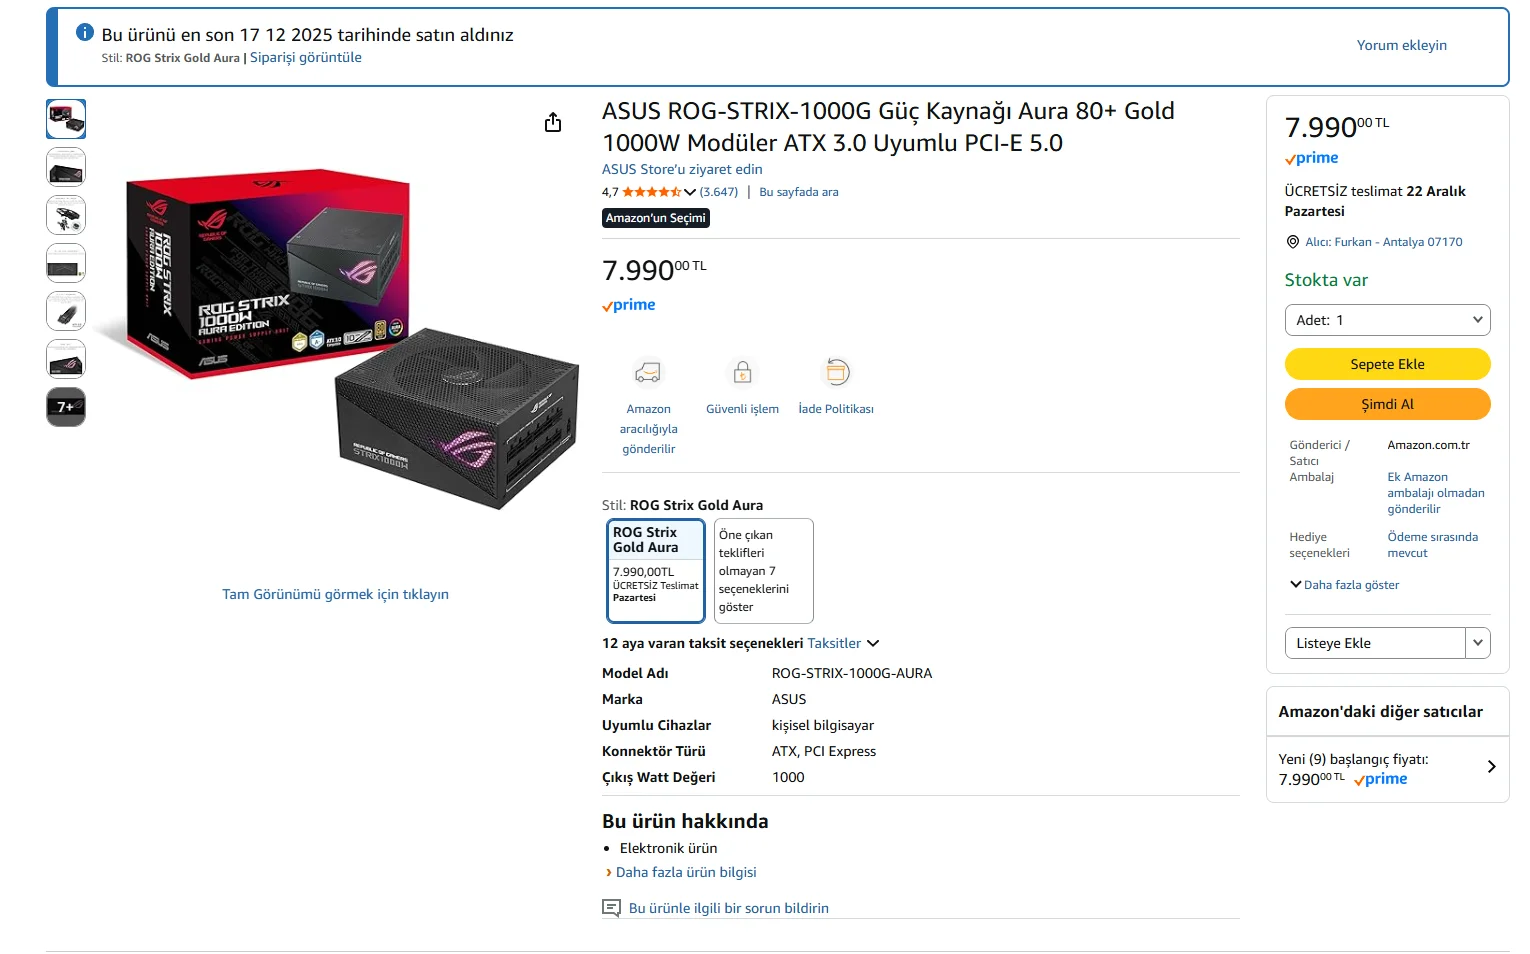This screenshot has height=954, width=1530.
Task: Select the ROG Strix Gold Aura style option
Action: click(656, 570)
